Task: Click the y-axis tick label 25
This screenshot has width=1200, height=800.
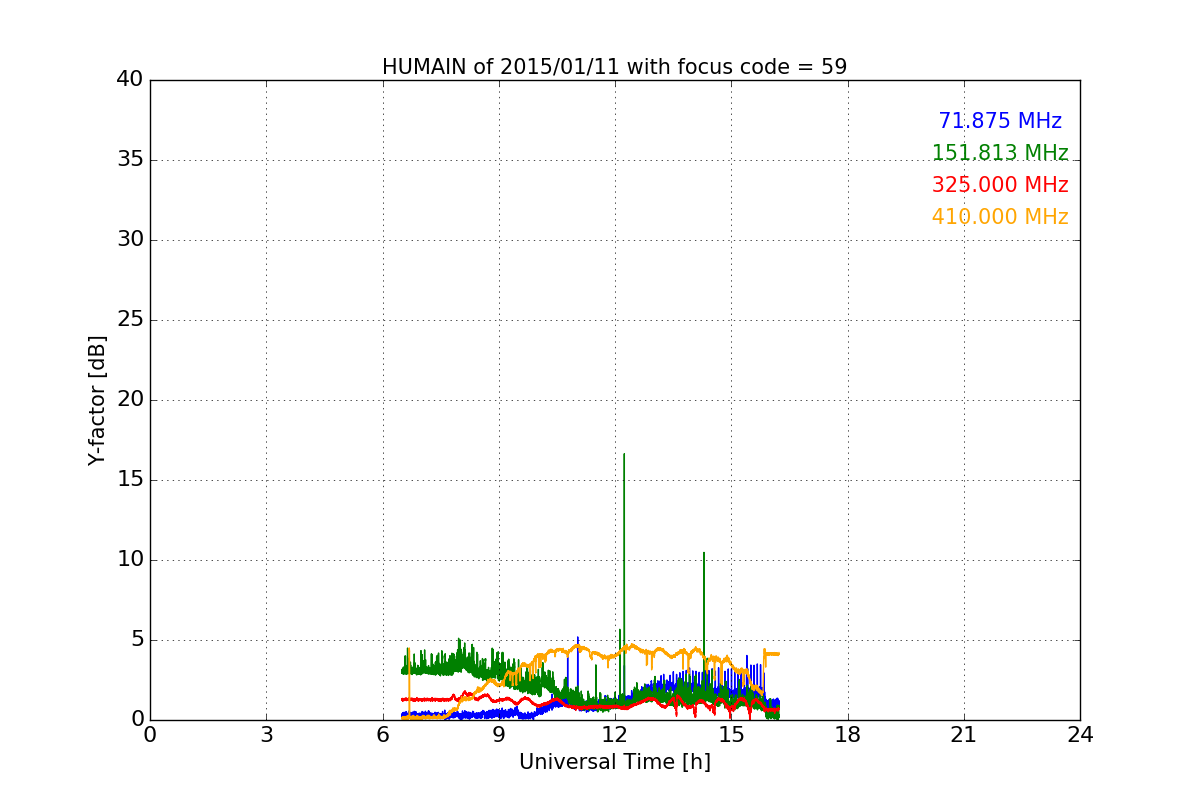Action: coord(130,320)
